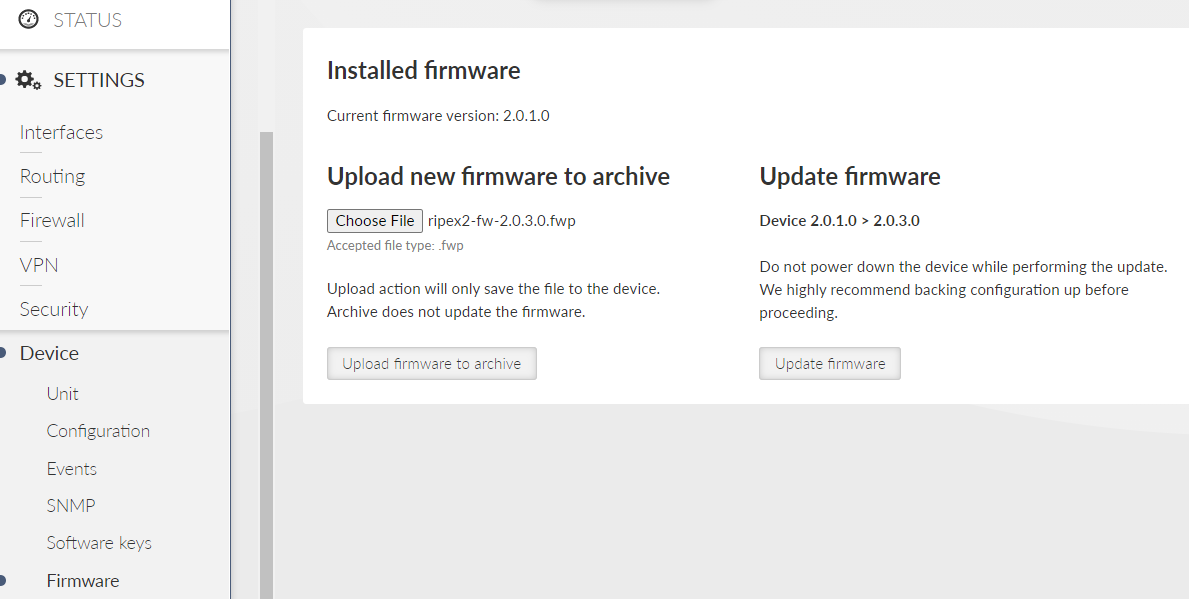Open SNMP device settings
The height and width of the screenshot is (599, 1189).
tap(71, 505)
